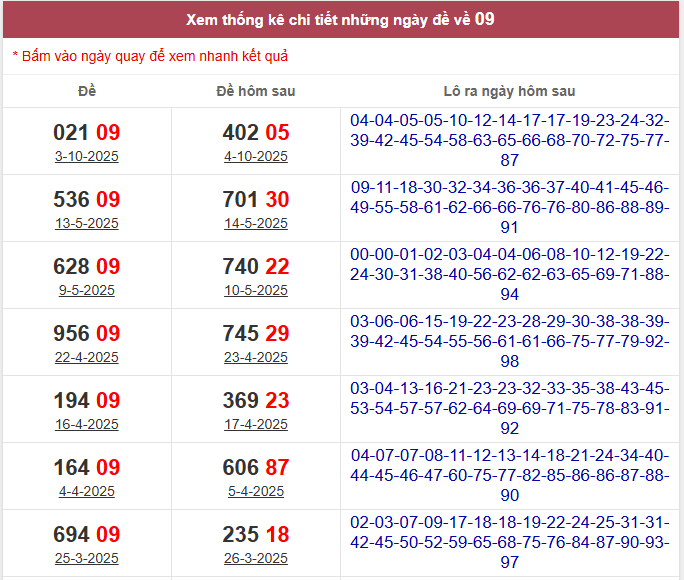
Task: Click the lô list starting 09-11-18-30-32
Action: 510,207
